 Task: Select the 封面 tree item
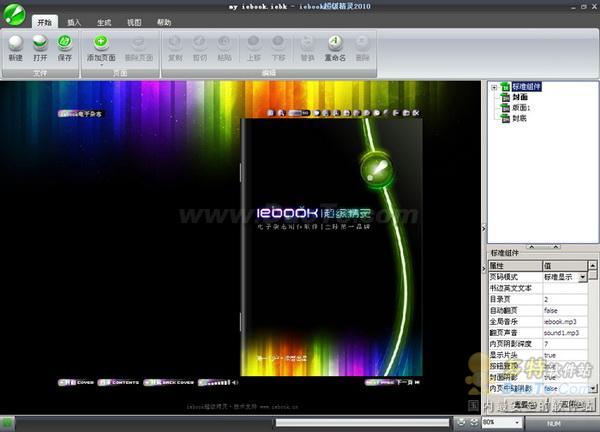520,97
